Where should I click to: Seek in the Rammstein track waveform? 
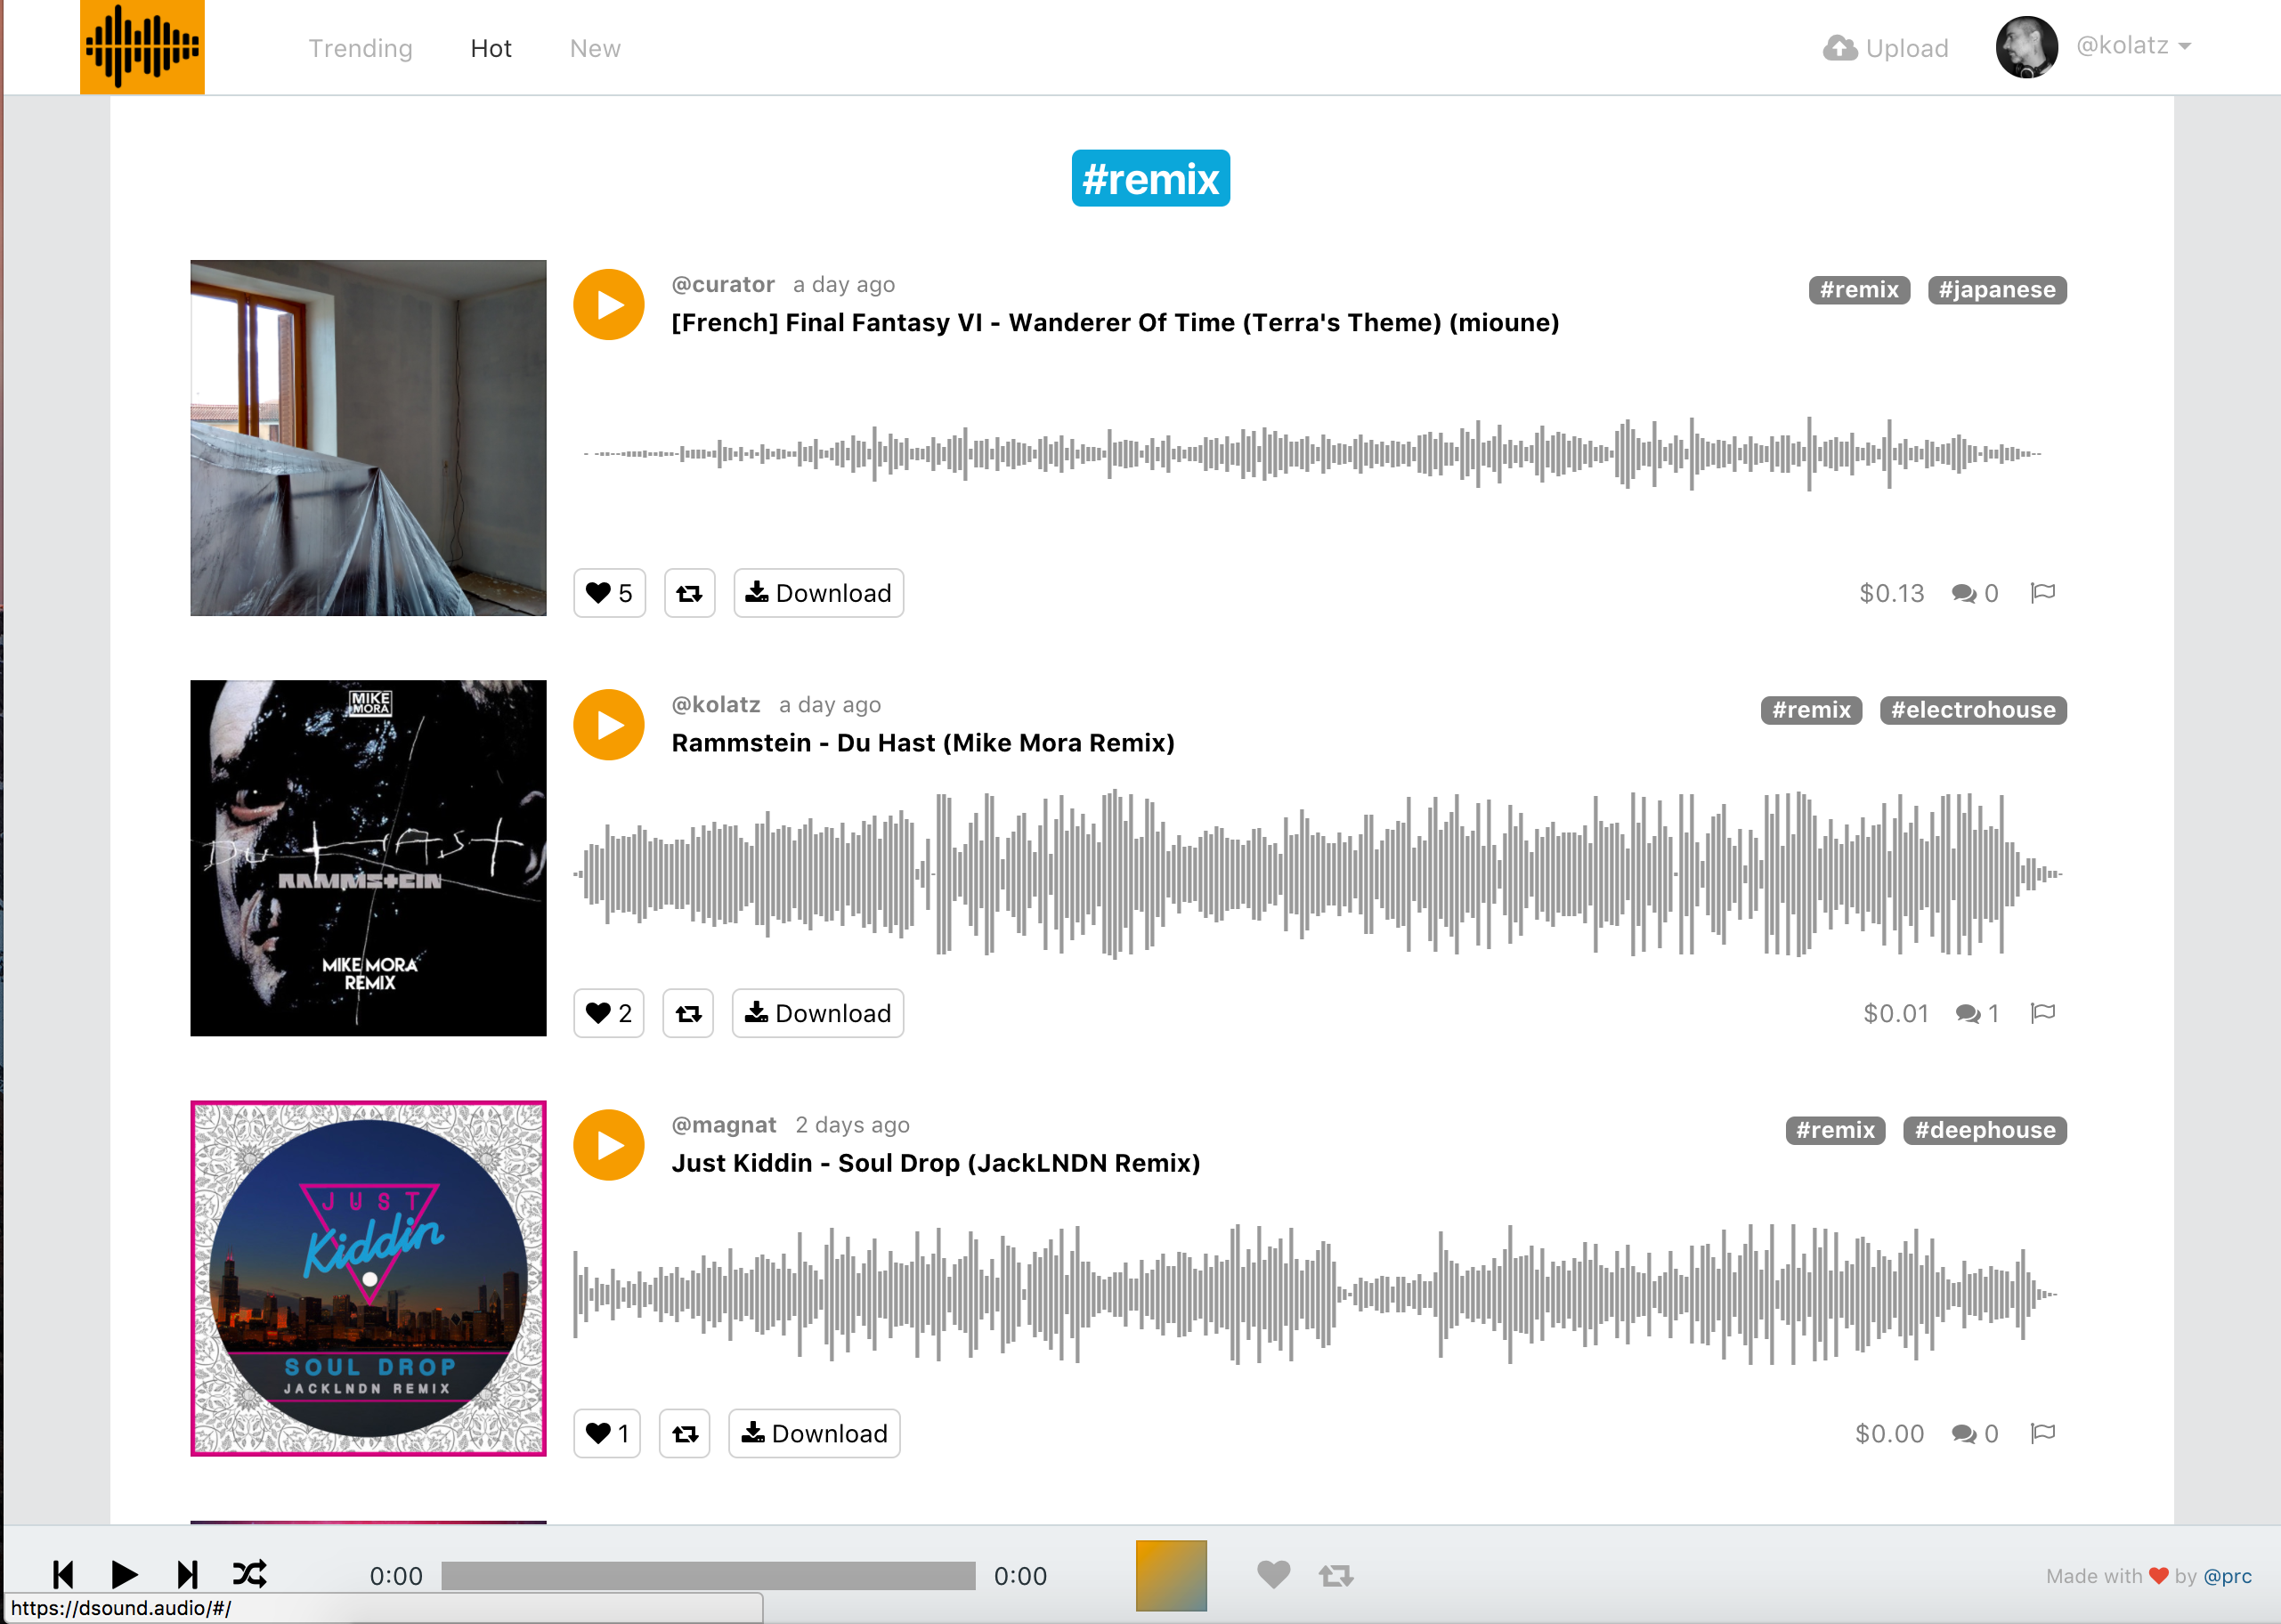coord(1318,874)
